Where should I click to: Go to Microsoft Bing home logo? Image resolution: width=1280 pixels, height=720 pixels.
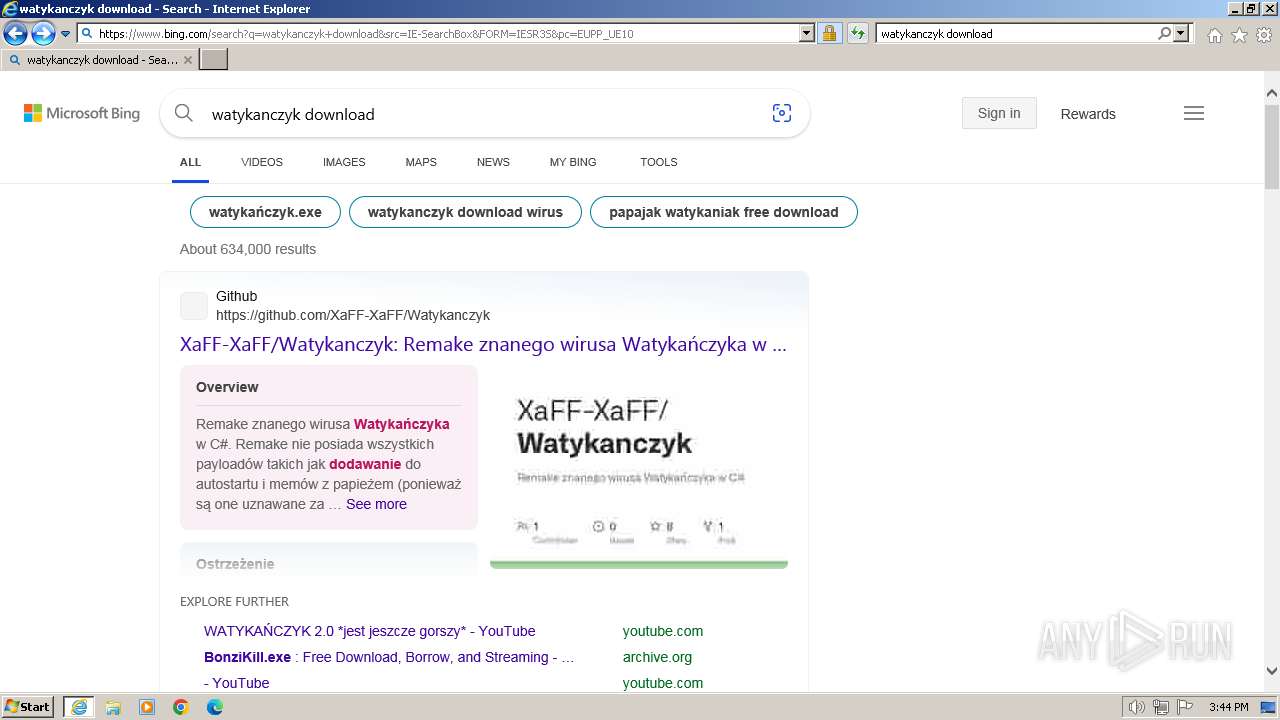(x=82, y=113)
